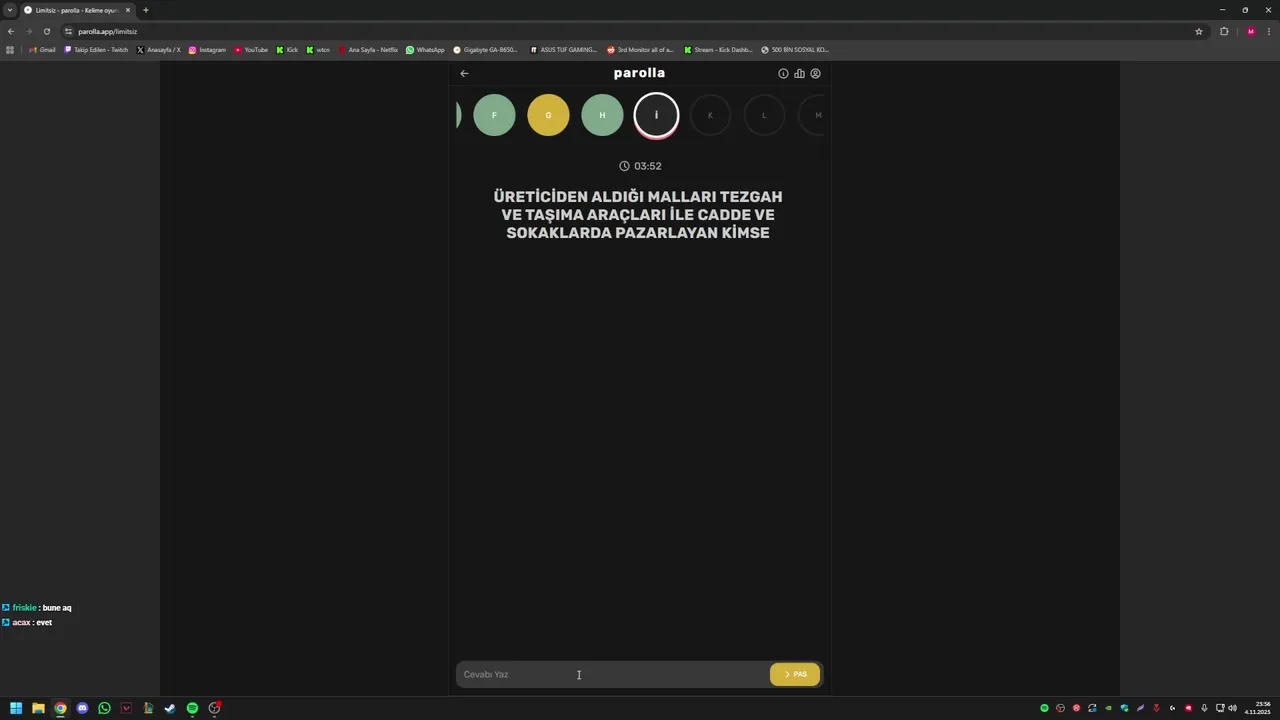Open the user profile icon in parolla header
1280x720 pixels.
pyautogui.click(x=815, y=73)
